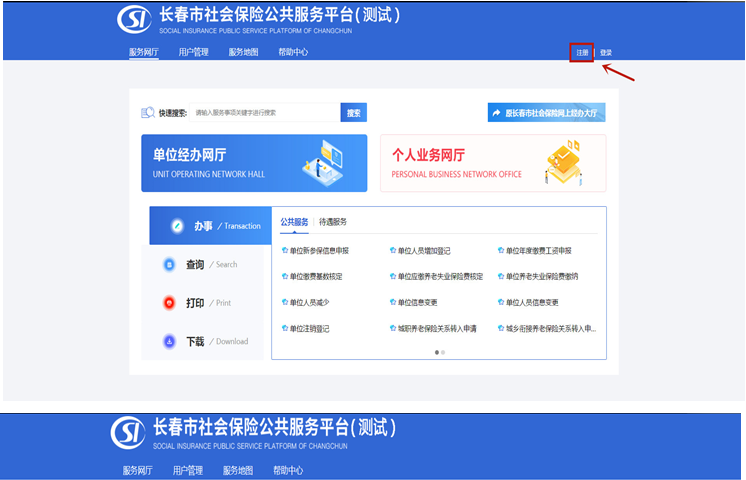Click the first carousel pagination dot
The height and width of the screenshot is (480, 746).
coord(437,353)
